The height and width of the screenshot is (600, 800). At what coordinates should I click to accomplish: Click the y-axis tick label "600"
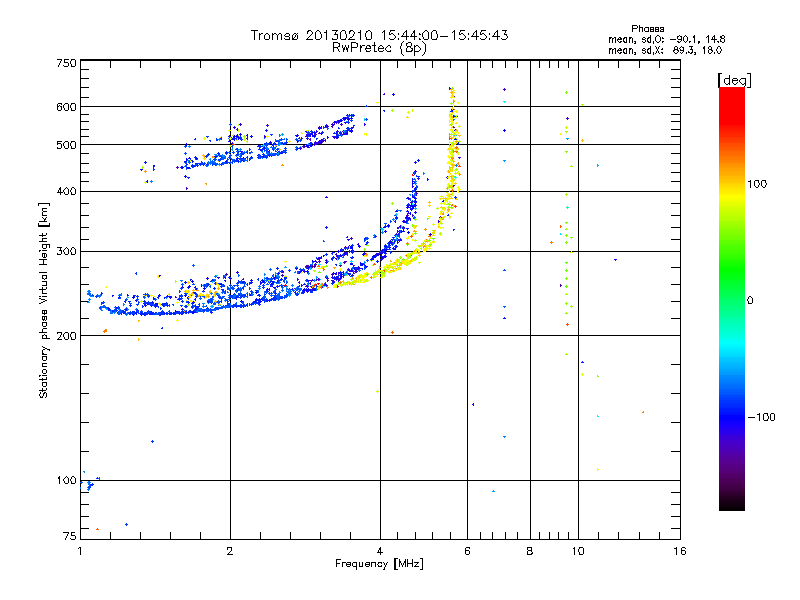coord(66,107)
